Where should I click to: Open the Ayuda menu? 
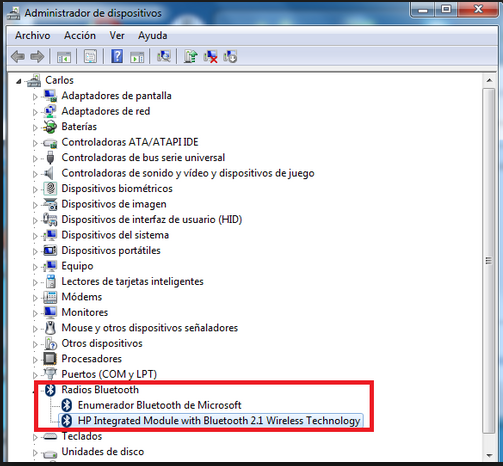pyautogui.click(x=153, y=35)
